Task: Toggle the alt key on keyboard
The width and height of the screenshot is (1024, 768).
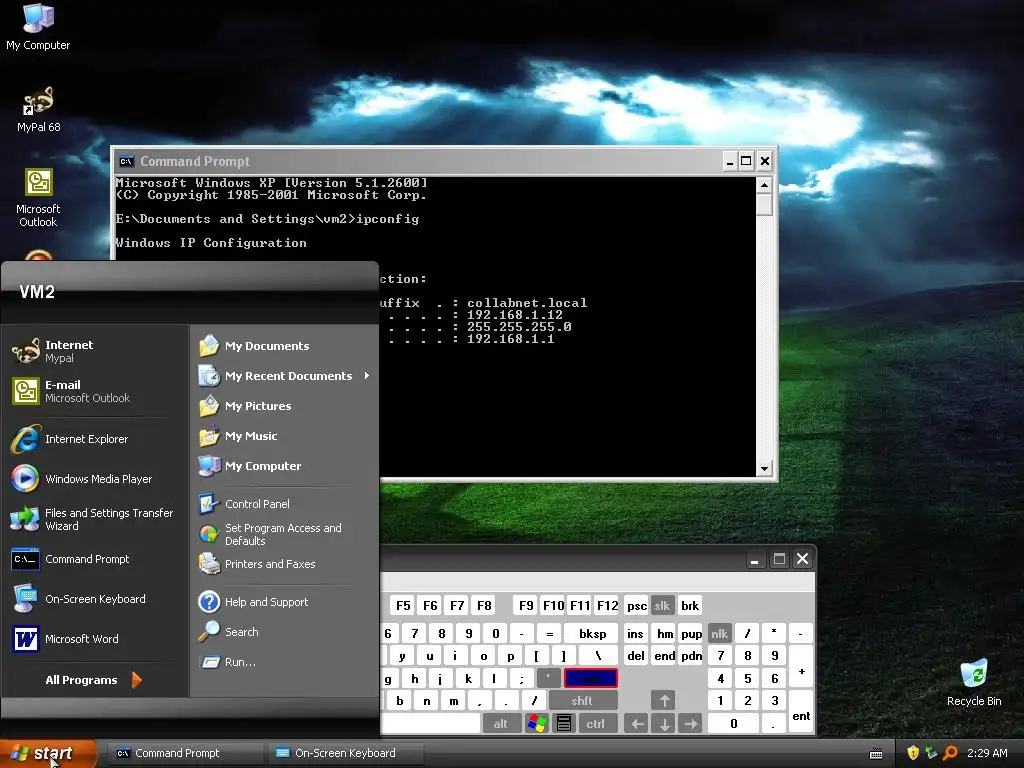Action: (501, 723)
